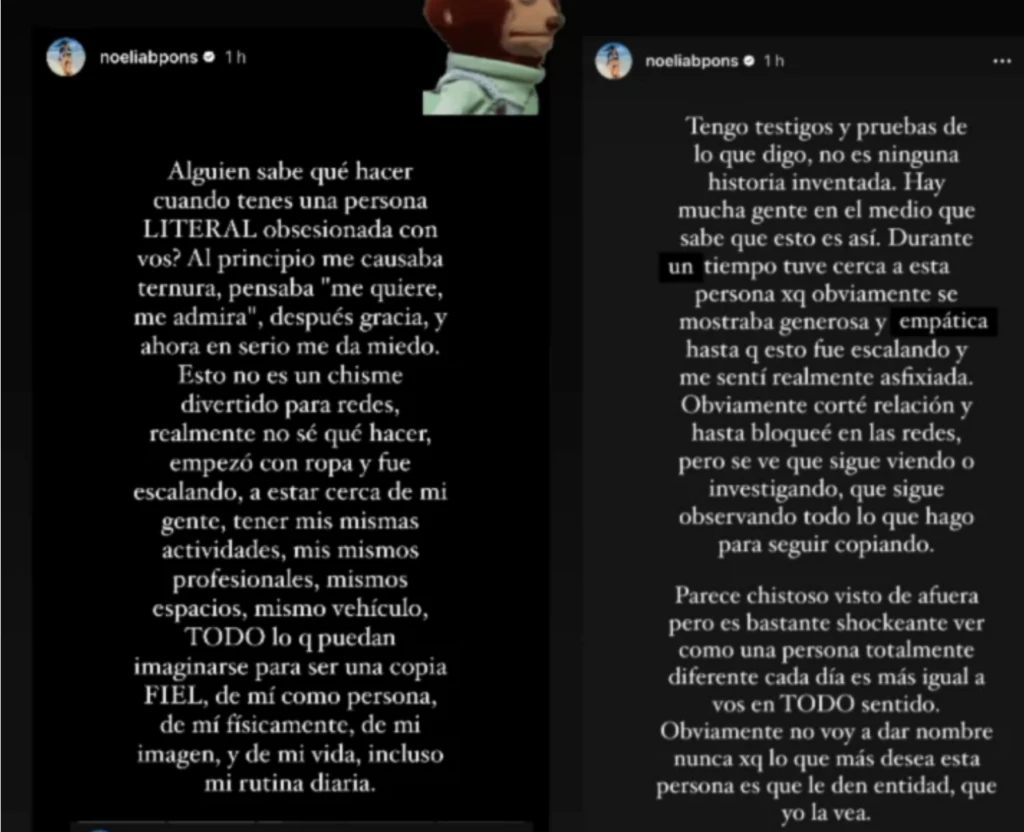Viewport: 1024px width, 832px height.
Task: Click the "mi rutina diaria." closing line
Action: [290, 783]
